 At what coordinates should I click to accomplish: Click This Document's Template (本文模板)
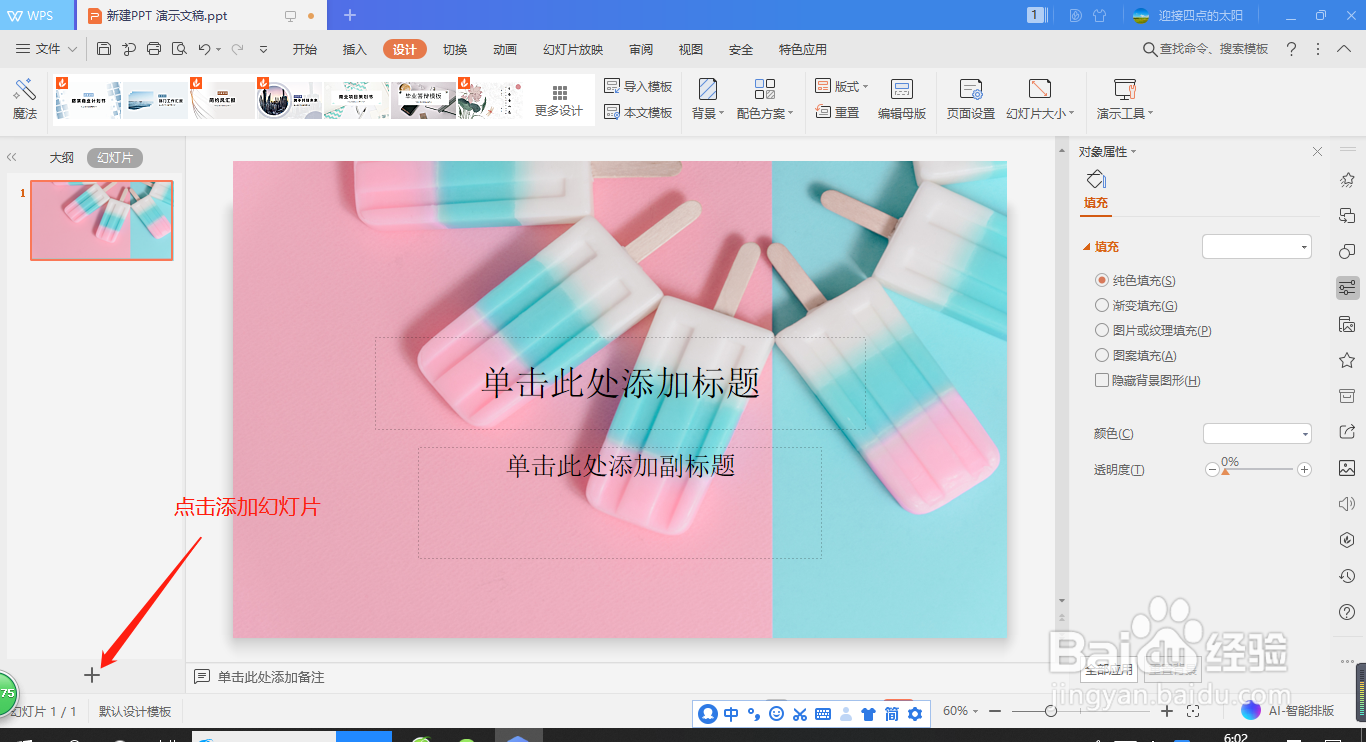[638, 113]
